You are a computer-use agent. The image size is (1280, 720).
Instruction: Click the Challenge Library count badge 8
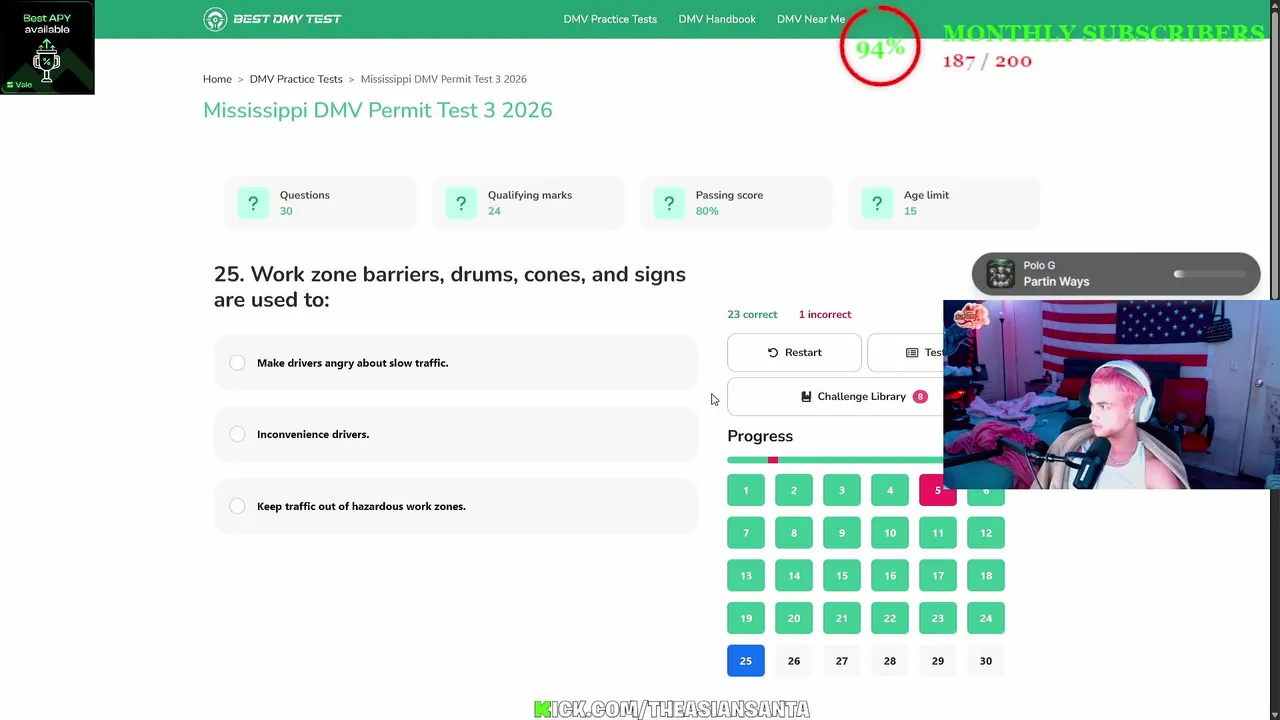(x=920, y=396)
